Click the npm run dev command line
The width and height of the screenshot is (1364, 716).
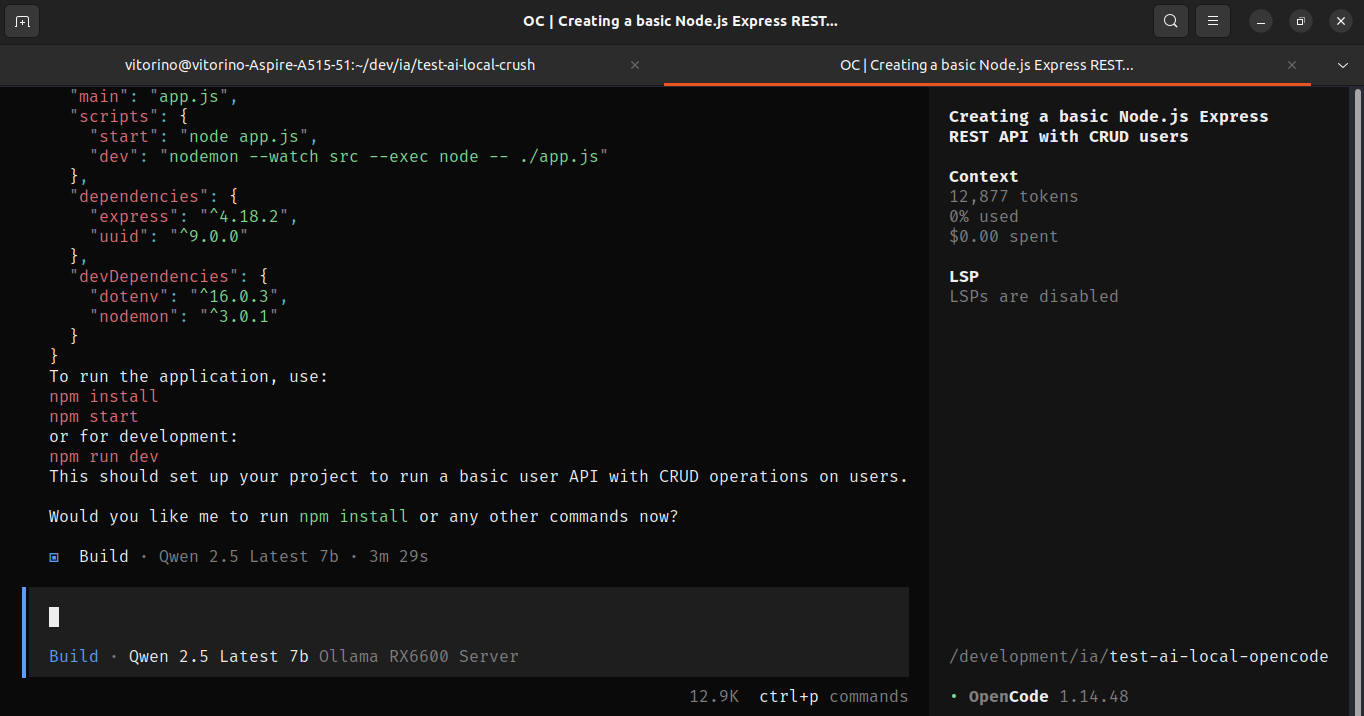coord(104,456)
